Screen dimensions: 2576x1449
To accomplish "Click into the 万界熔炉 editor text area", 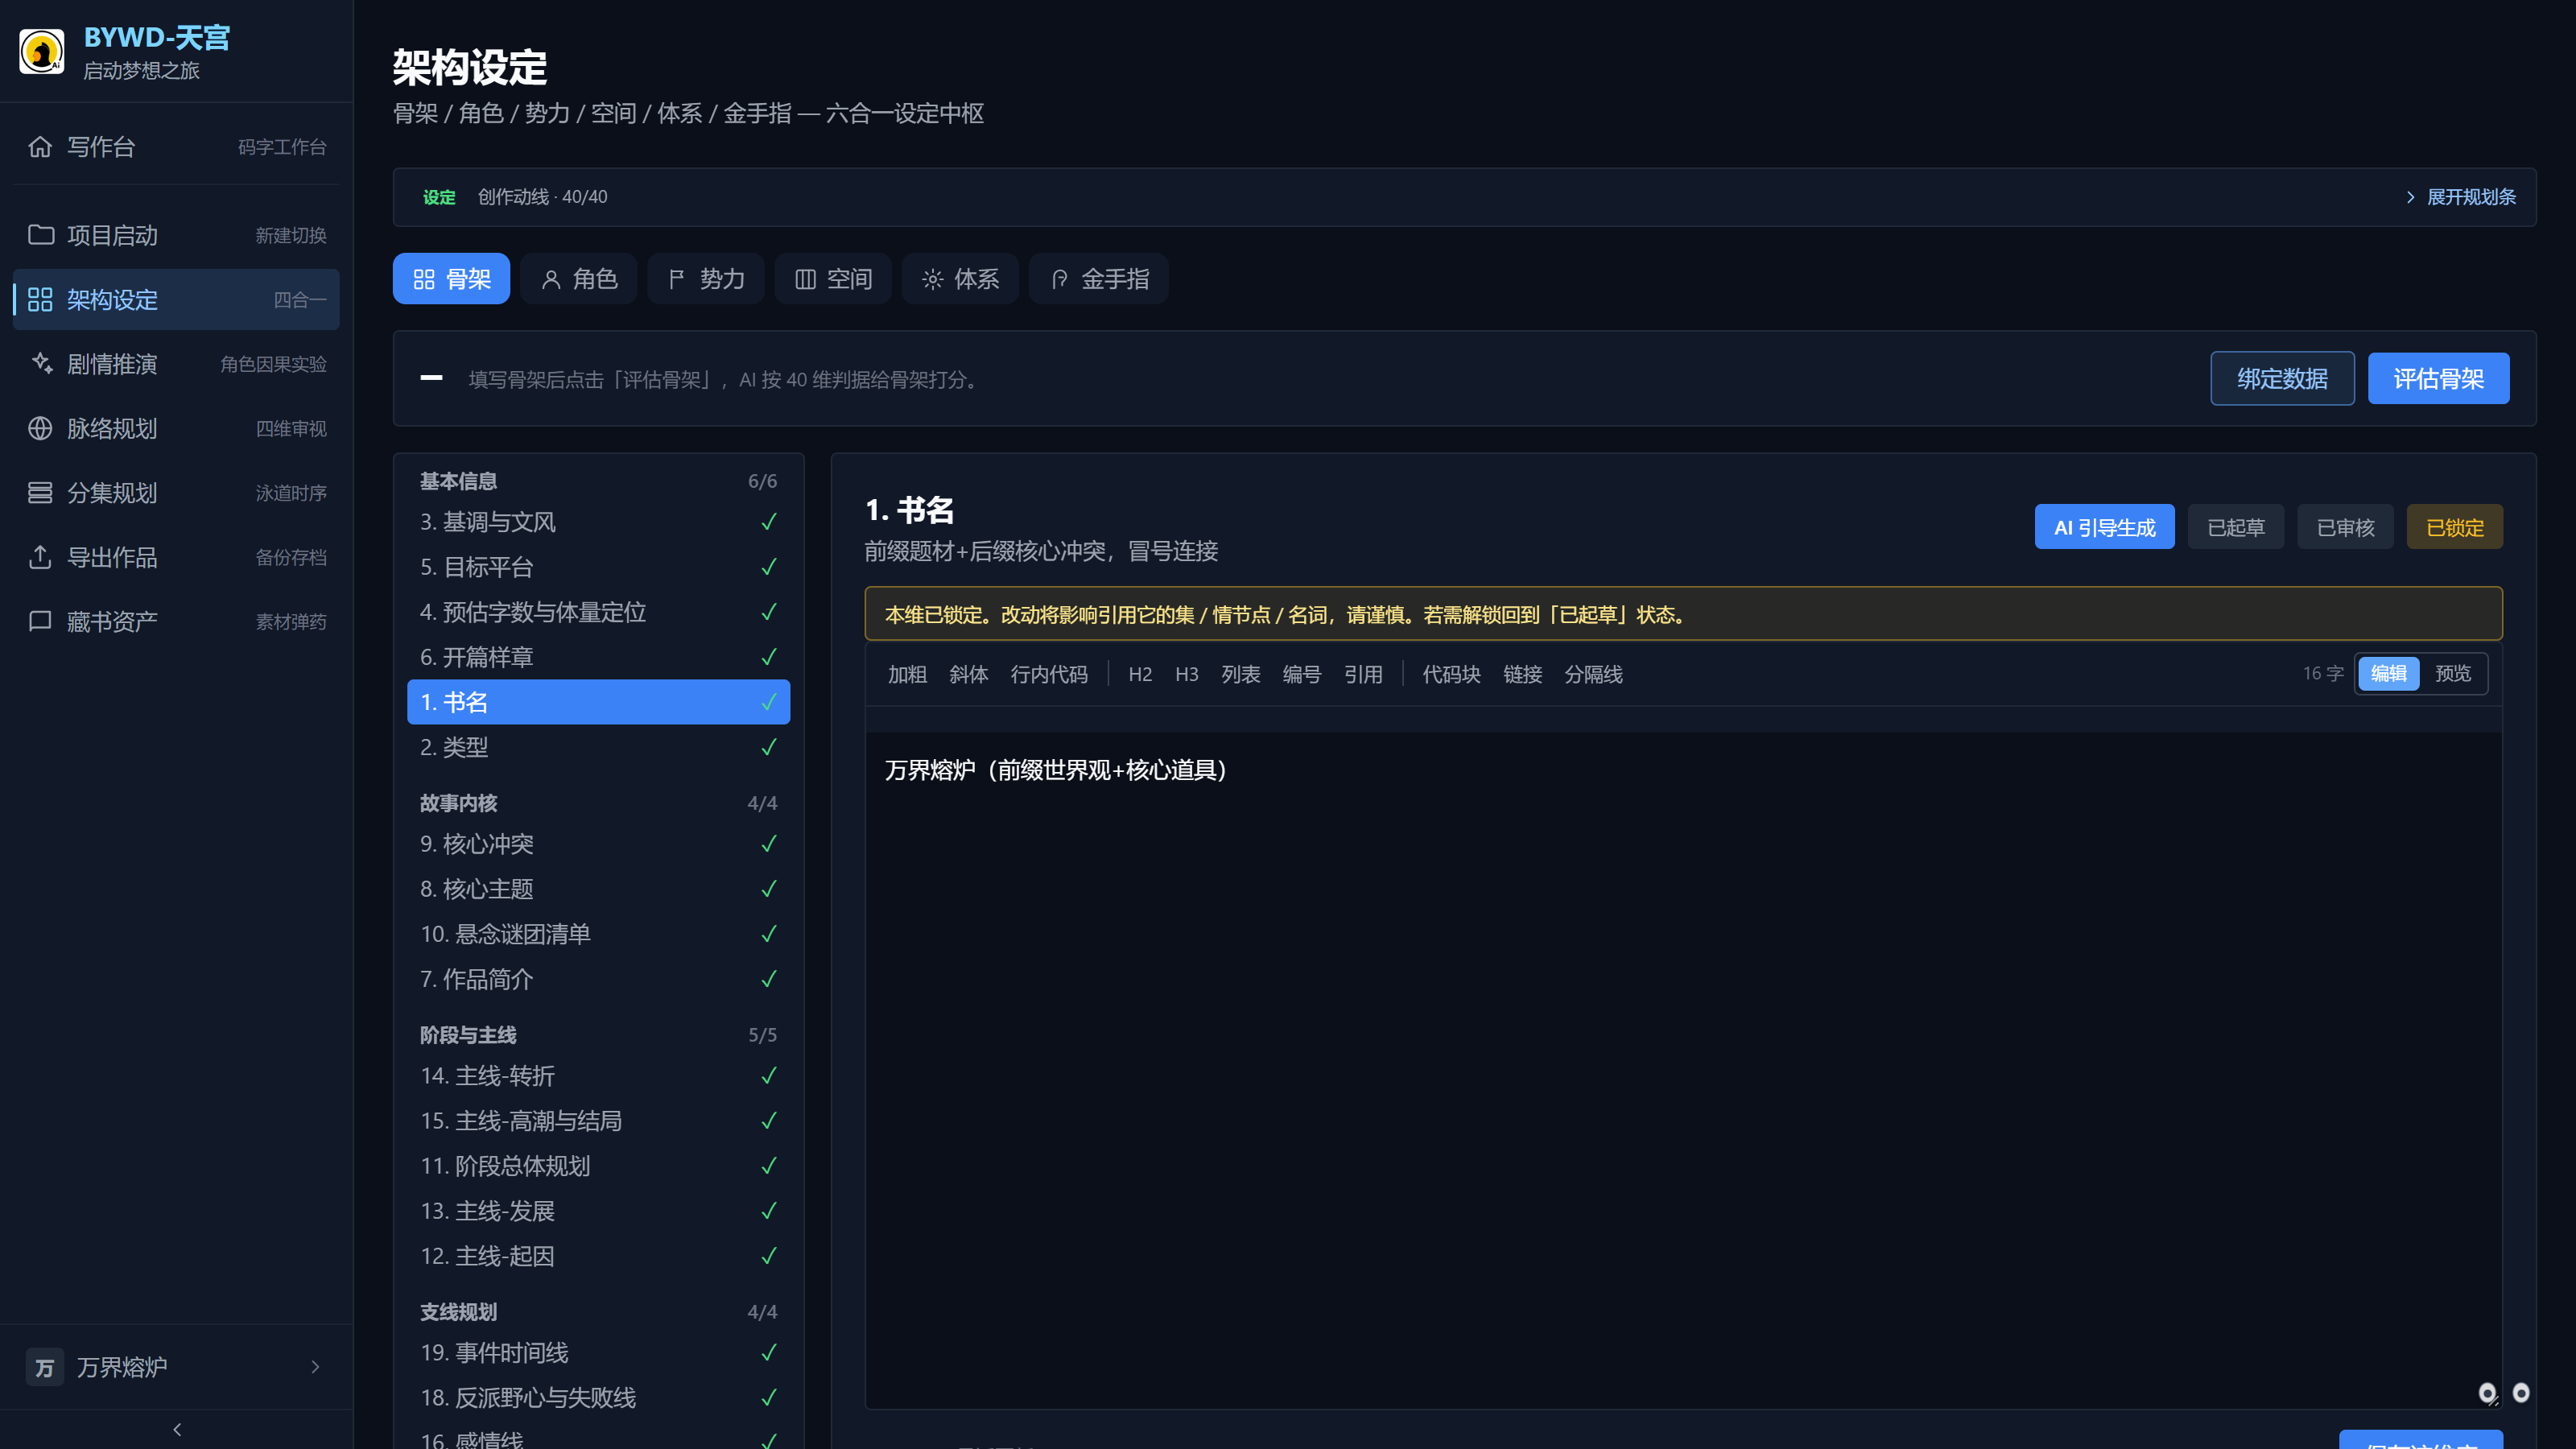I will tap(1683, 1070).
